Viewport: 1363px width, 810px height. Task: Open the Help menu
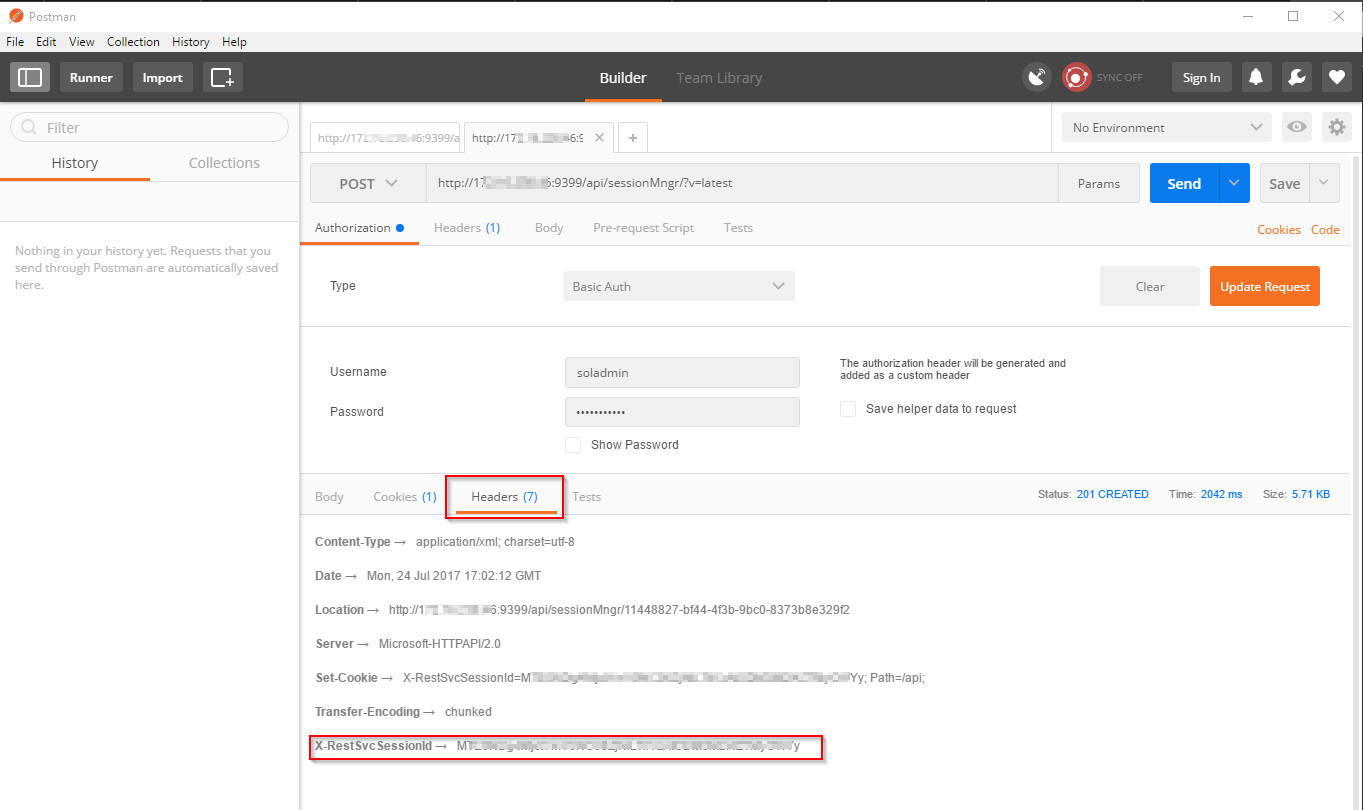234,42
